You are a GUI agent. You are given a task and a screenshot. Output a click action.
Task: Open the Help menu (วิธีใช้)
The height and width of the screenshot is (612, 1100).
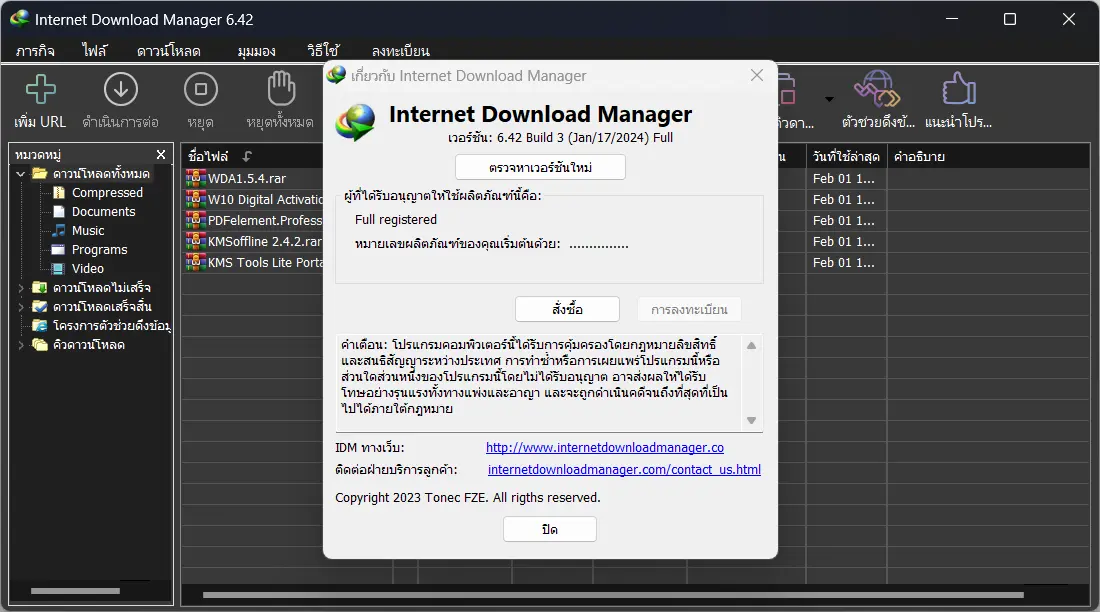(323, 51)
